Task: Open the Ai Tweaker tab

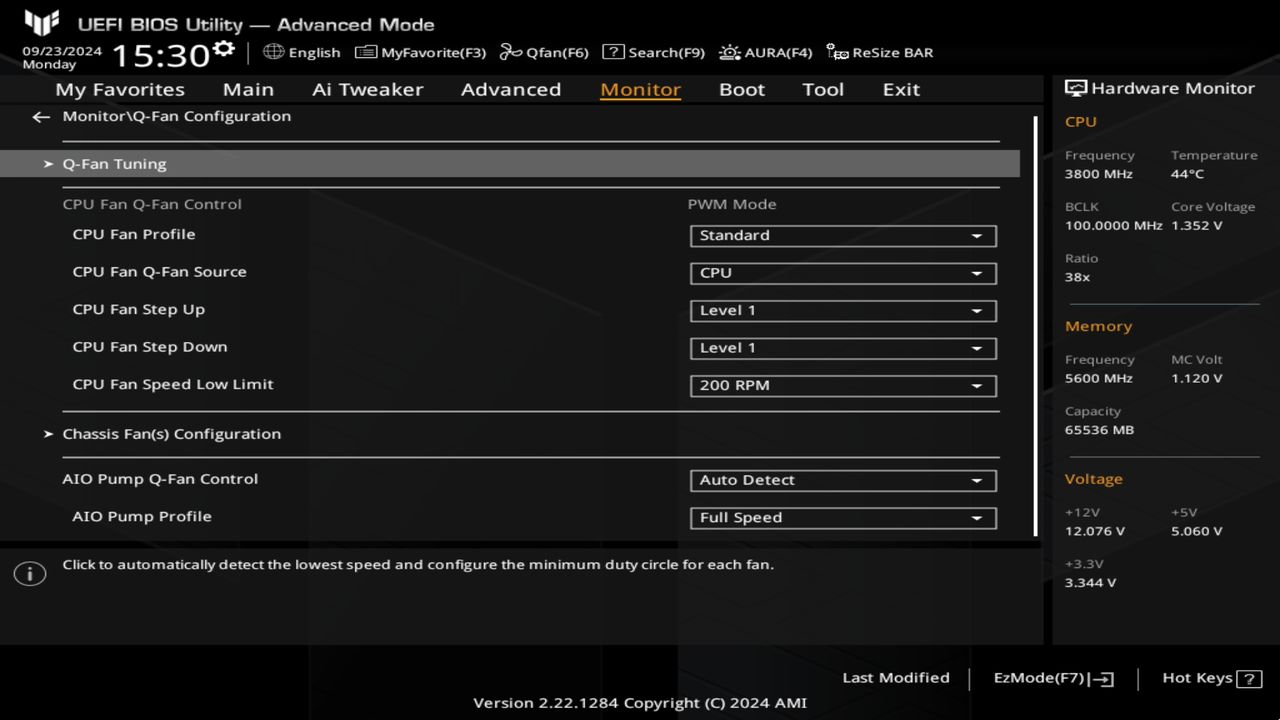Action: point(368,89)
